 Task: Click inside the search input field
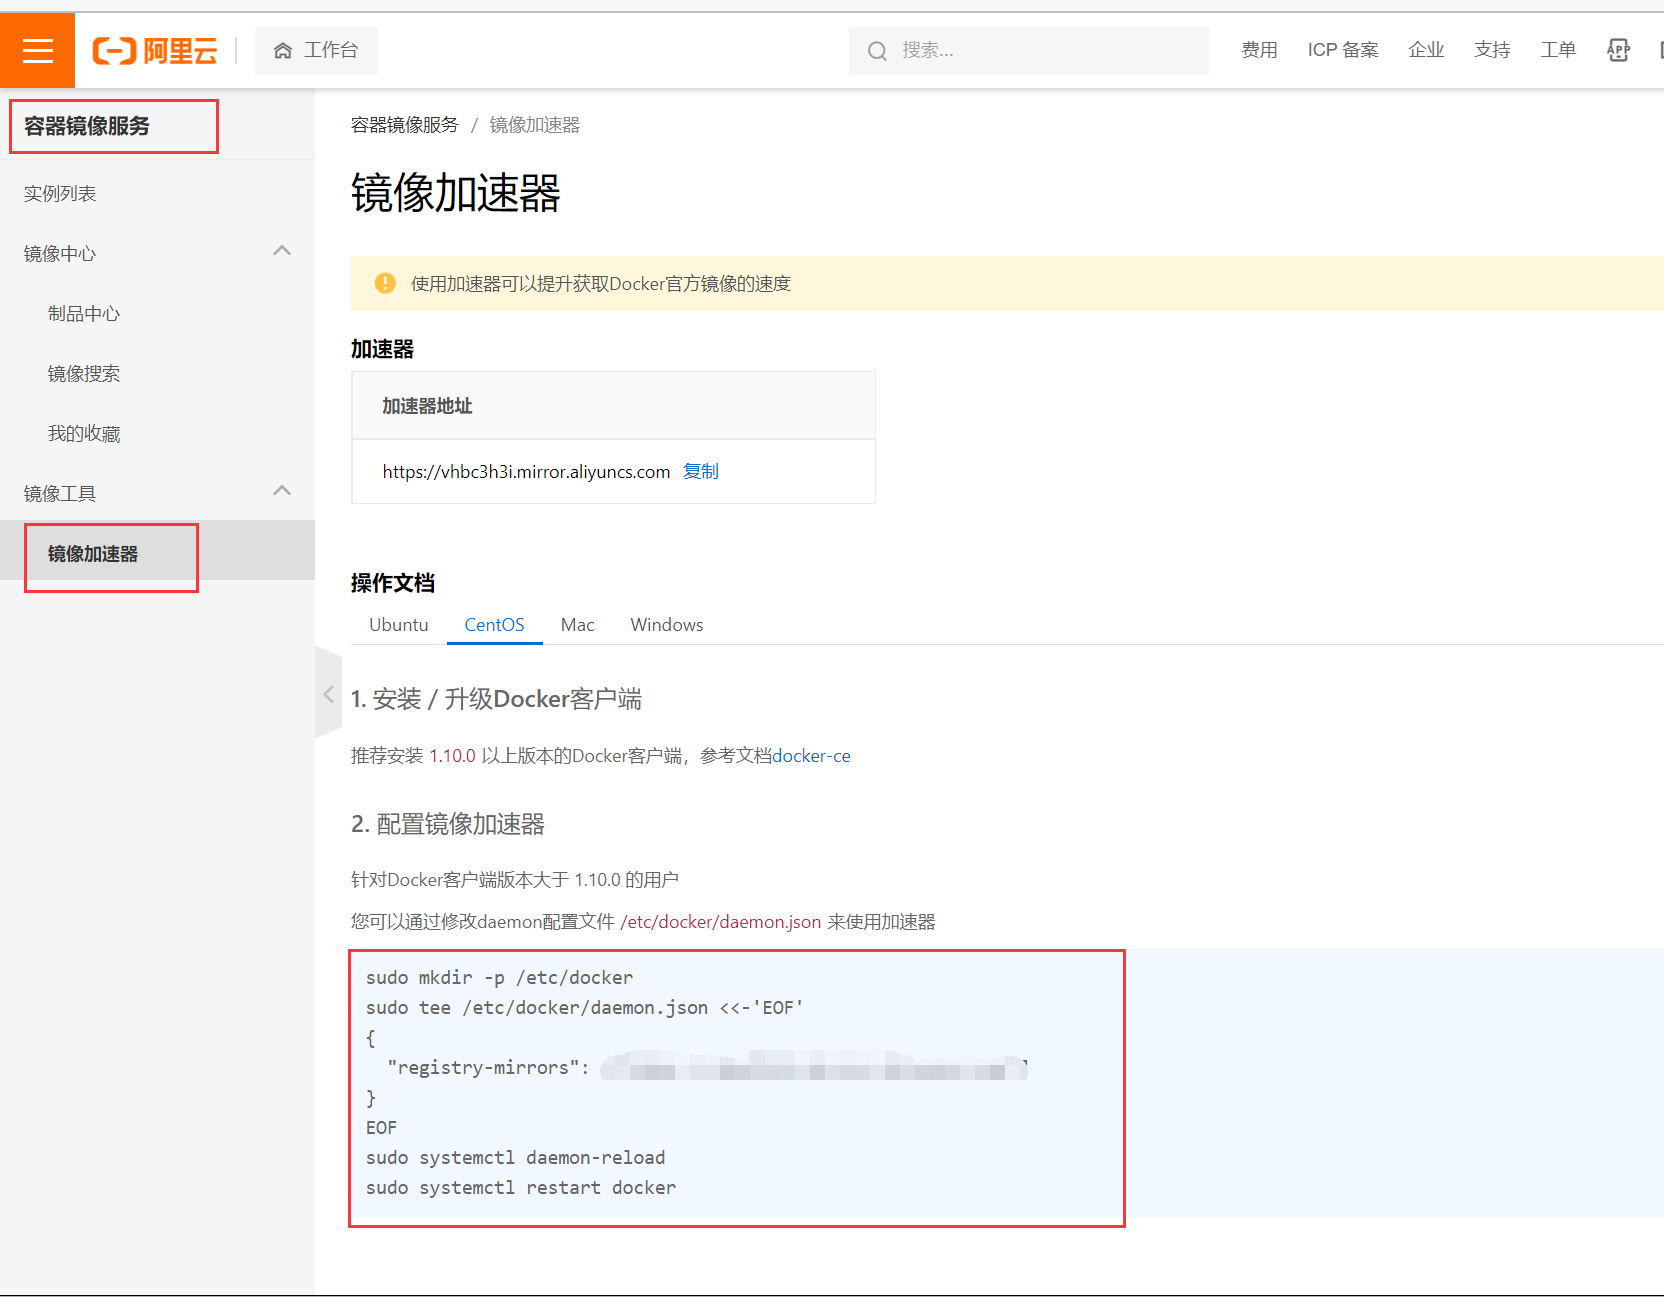point(1000,50)
